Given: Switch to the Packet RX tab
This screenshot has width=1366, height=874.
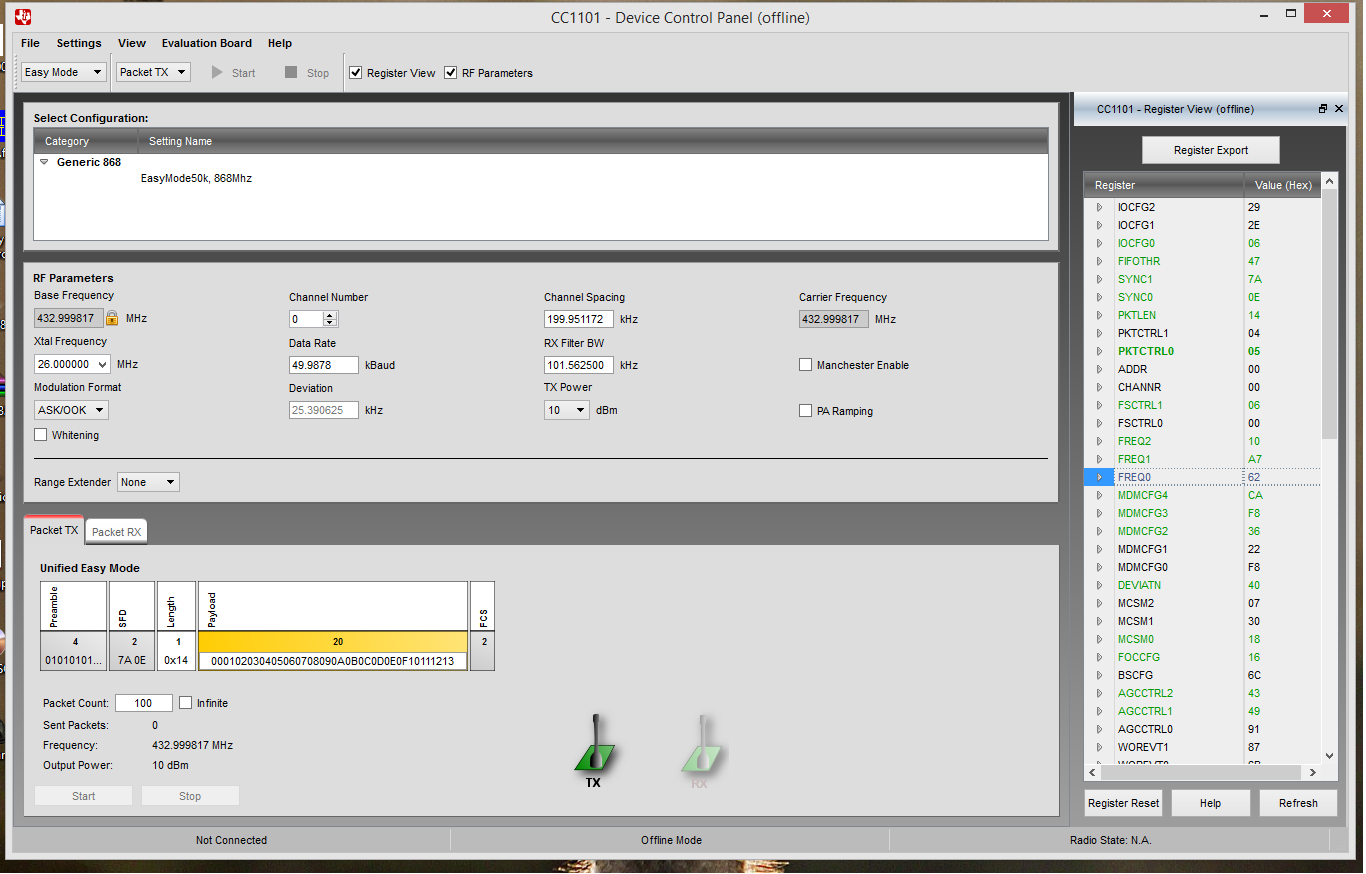Looking at the screenshot, I should point(116,532).
